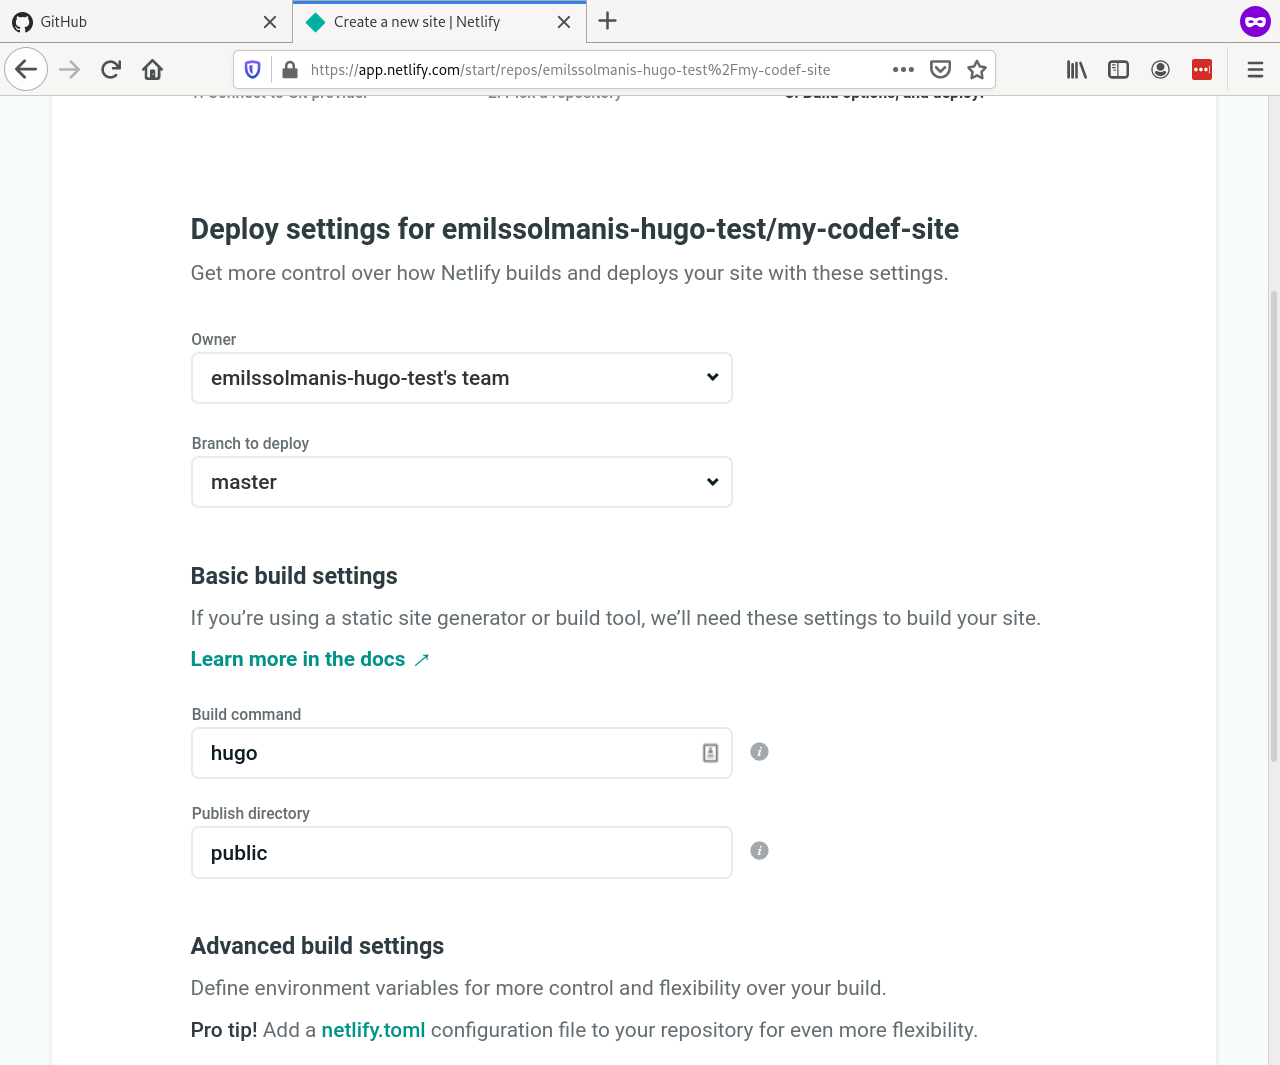Open page actions three-dot menu
This screenshot has width=1280, height=1065.
[903, 69]
